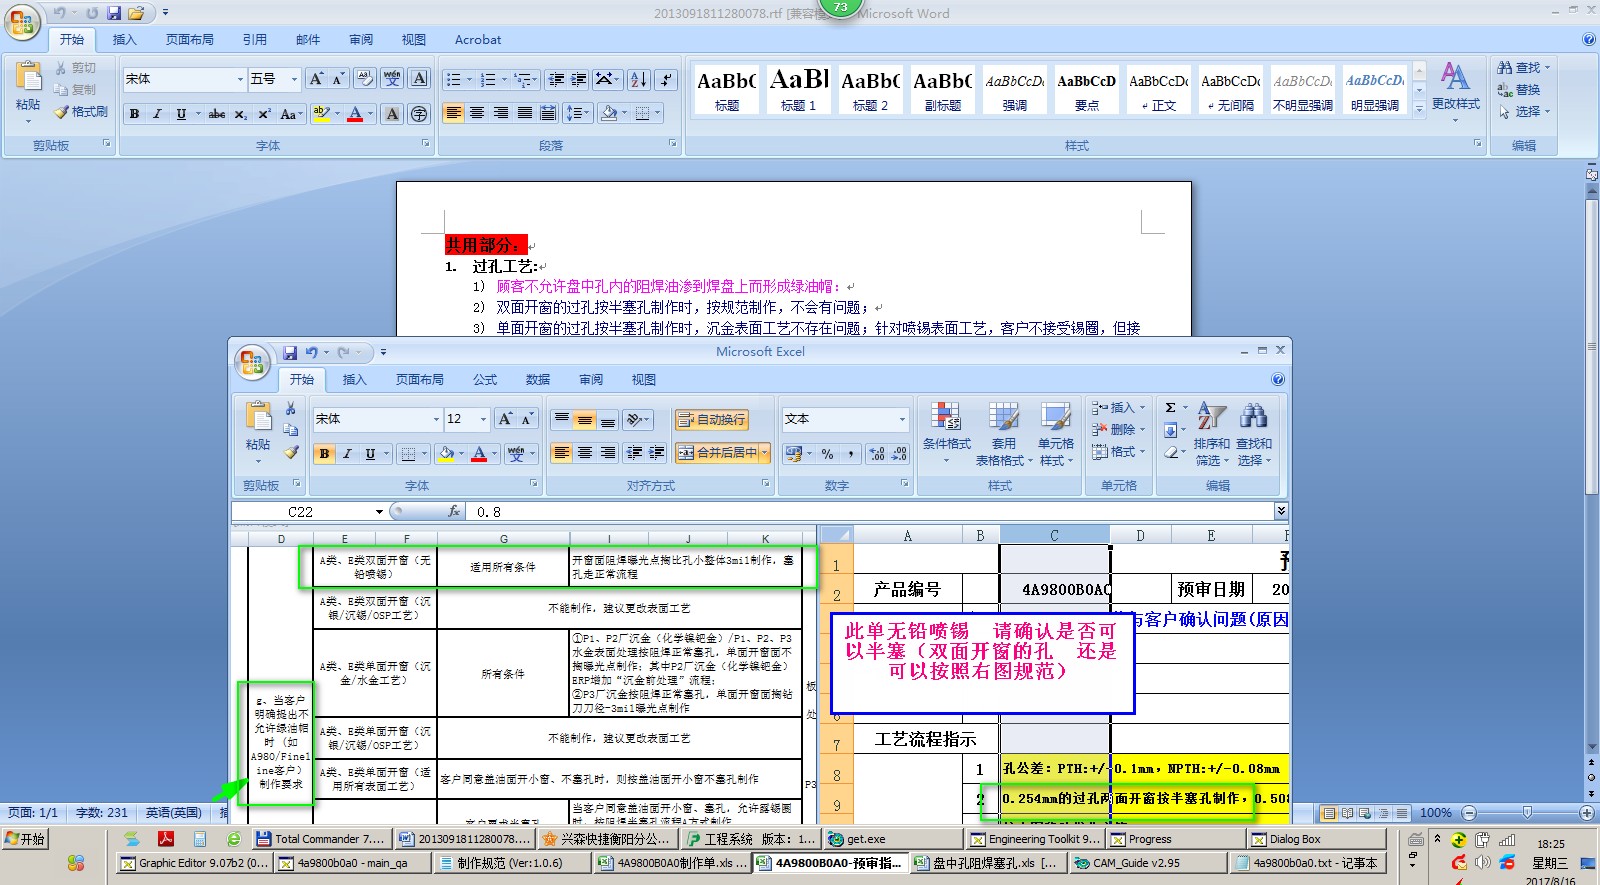Open the Excel Name Box dropdown arrow
The height and width of the screenshot is (885, 1600).
tap(379, 511)
